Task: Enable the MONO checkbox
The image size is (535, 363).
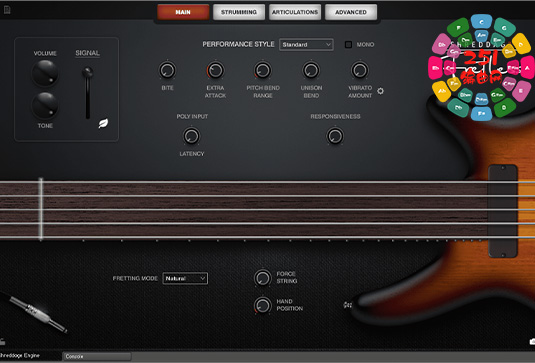Action: pyautogui.click(x=348, y=45)
